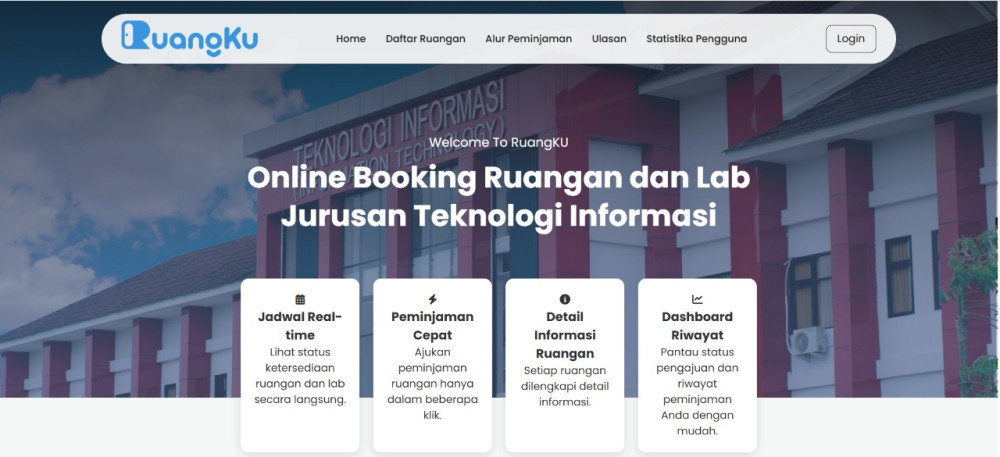Click the calendar icon above Jadwal Real-time
The height and width of the screenshot is (457, 1000).
(x=300, y=299)
